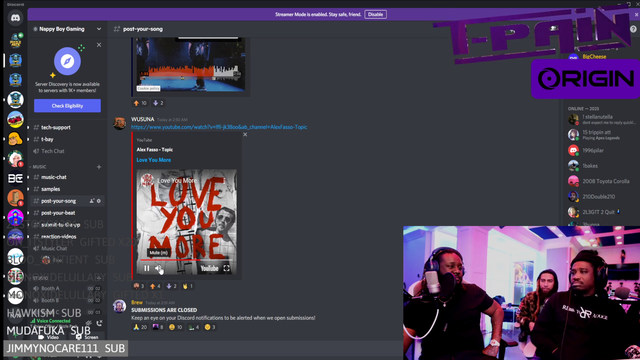Enter fullscreen on the embedded video
Image resolution: width=640 pixels, height=360 pixels.
pyautogui.click(x=226, y=268)
